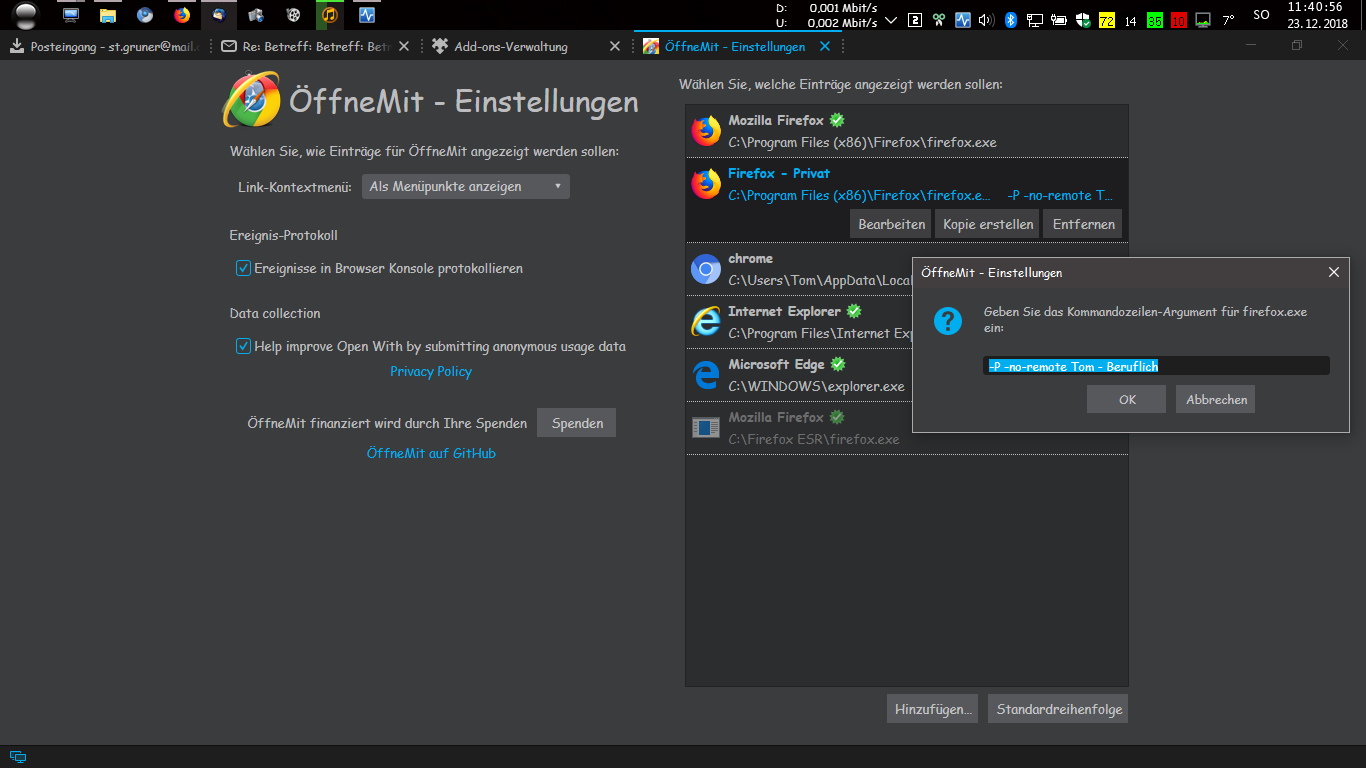Open Firefox from the taskbar

click(181, 15)
